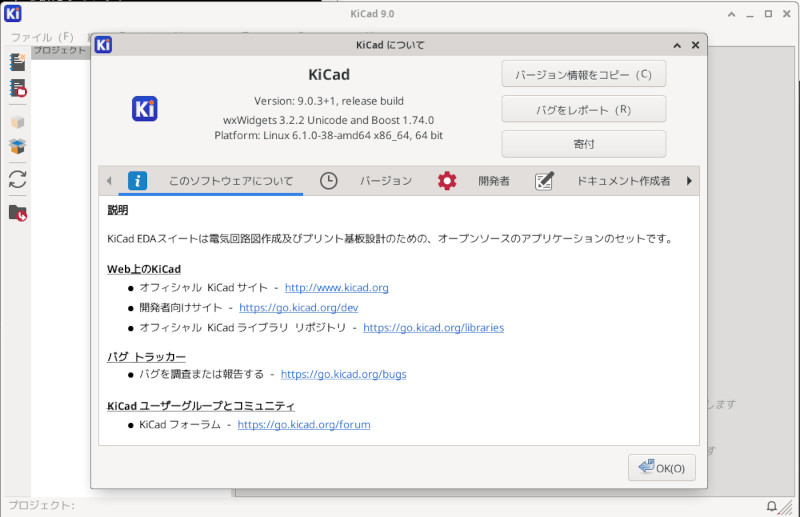The height and width of the screenshot is (517, 800).
Task: Open https://go.kicad.org/dev link
Action: (298, 308)
